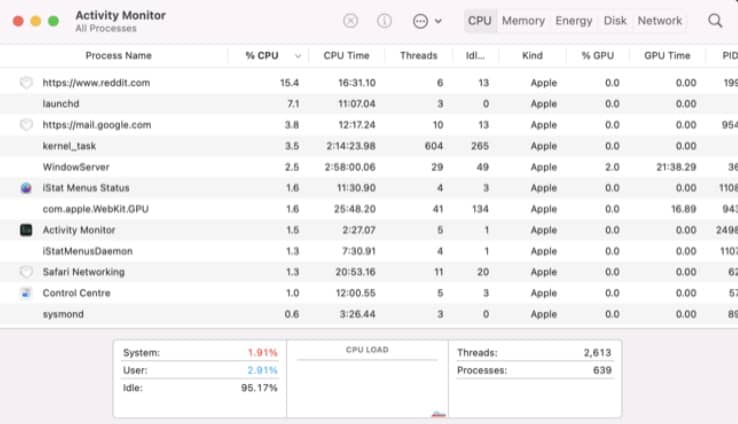Click the Activity Monitor process icon
The width and height of the screenshot is (738, 424).
[26, 230]
